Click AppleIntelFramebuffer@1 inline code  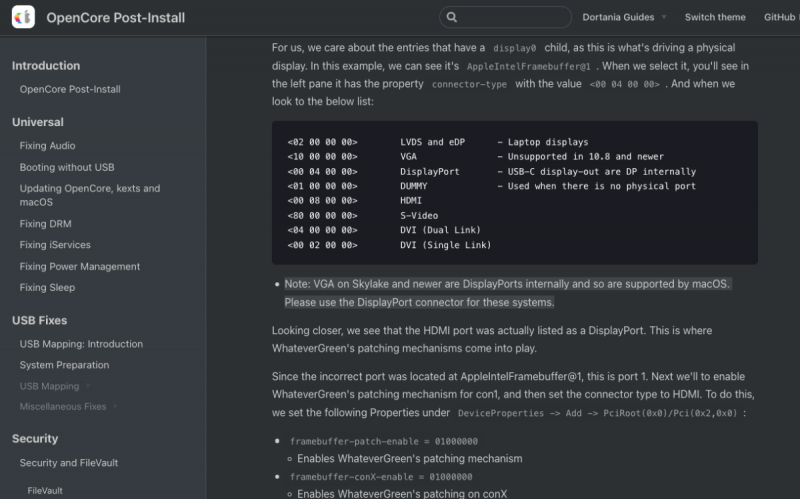[529, 66]
